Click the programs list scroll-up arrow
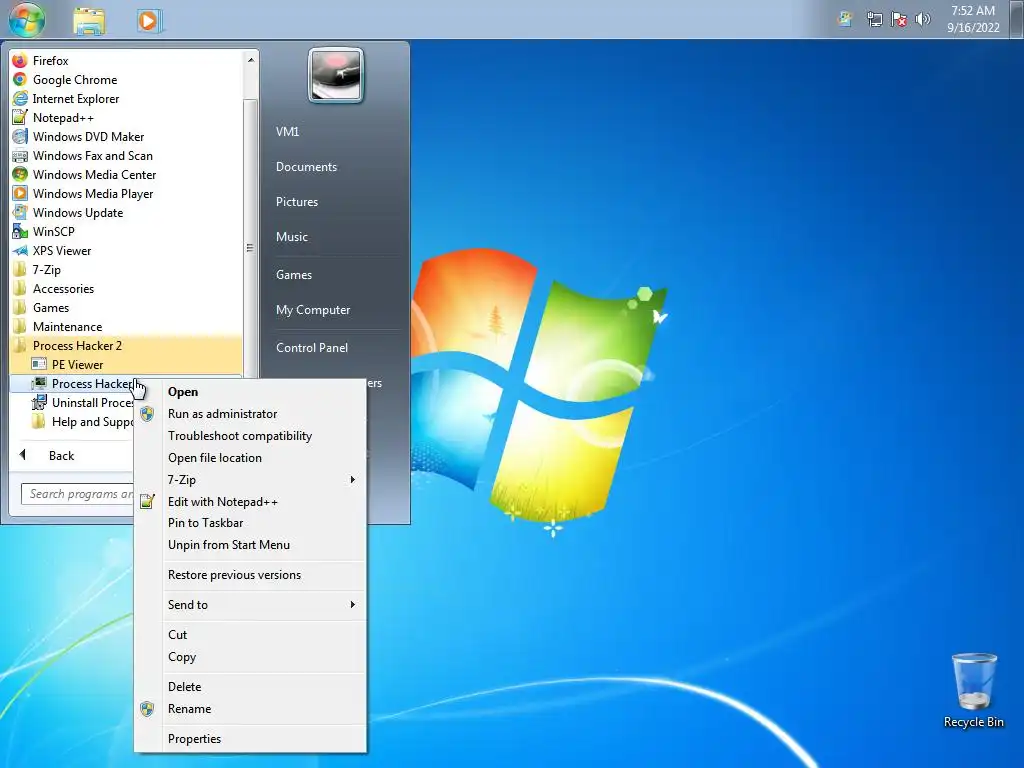This screenshot has width=1024, height=768. (x=251, y=60)
